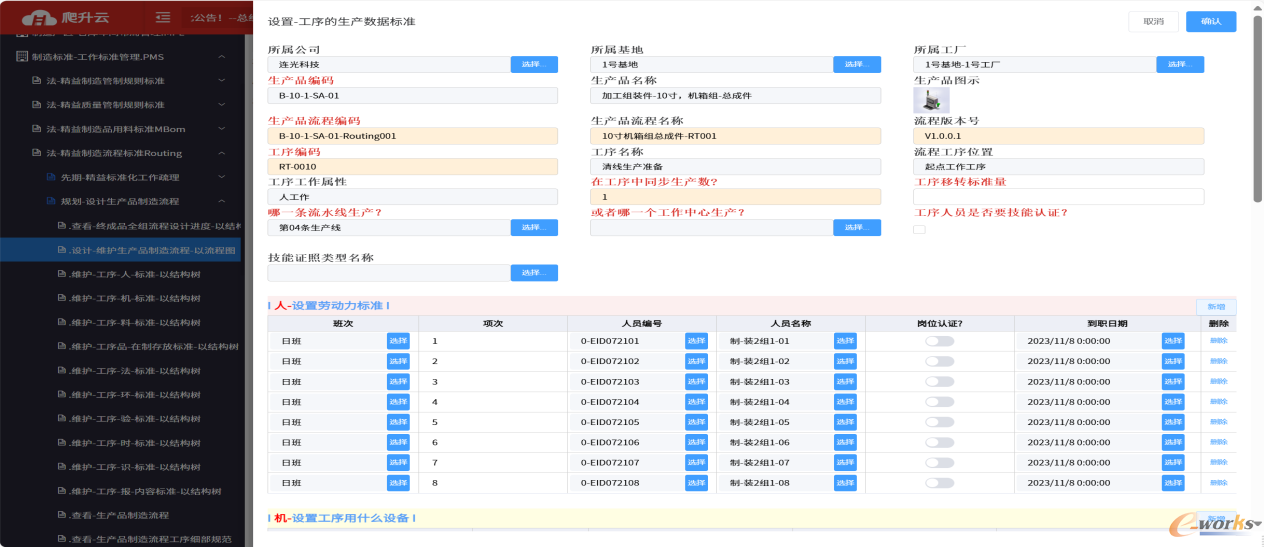
Task: Open 选择 picker for 所属公司
Action: point(534,64)
